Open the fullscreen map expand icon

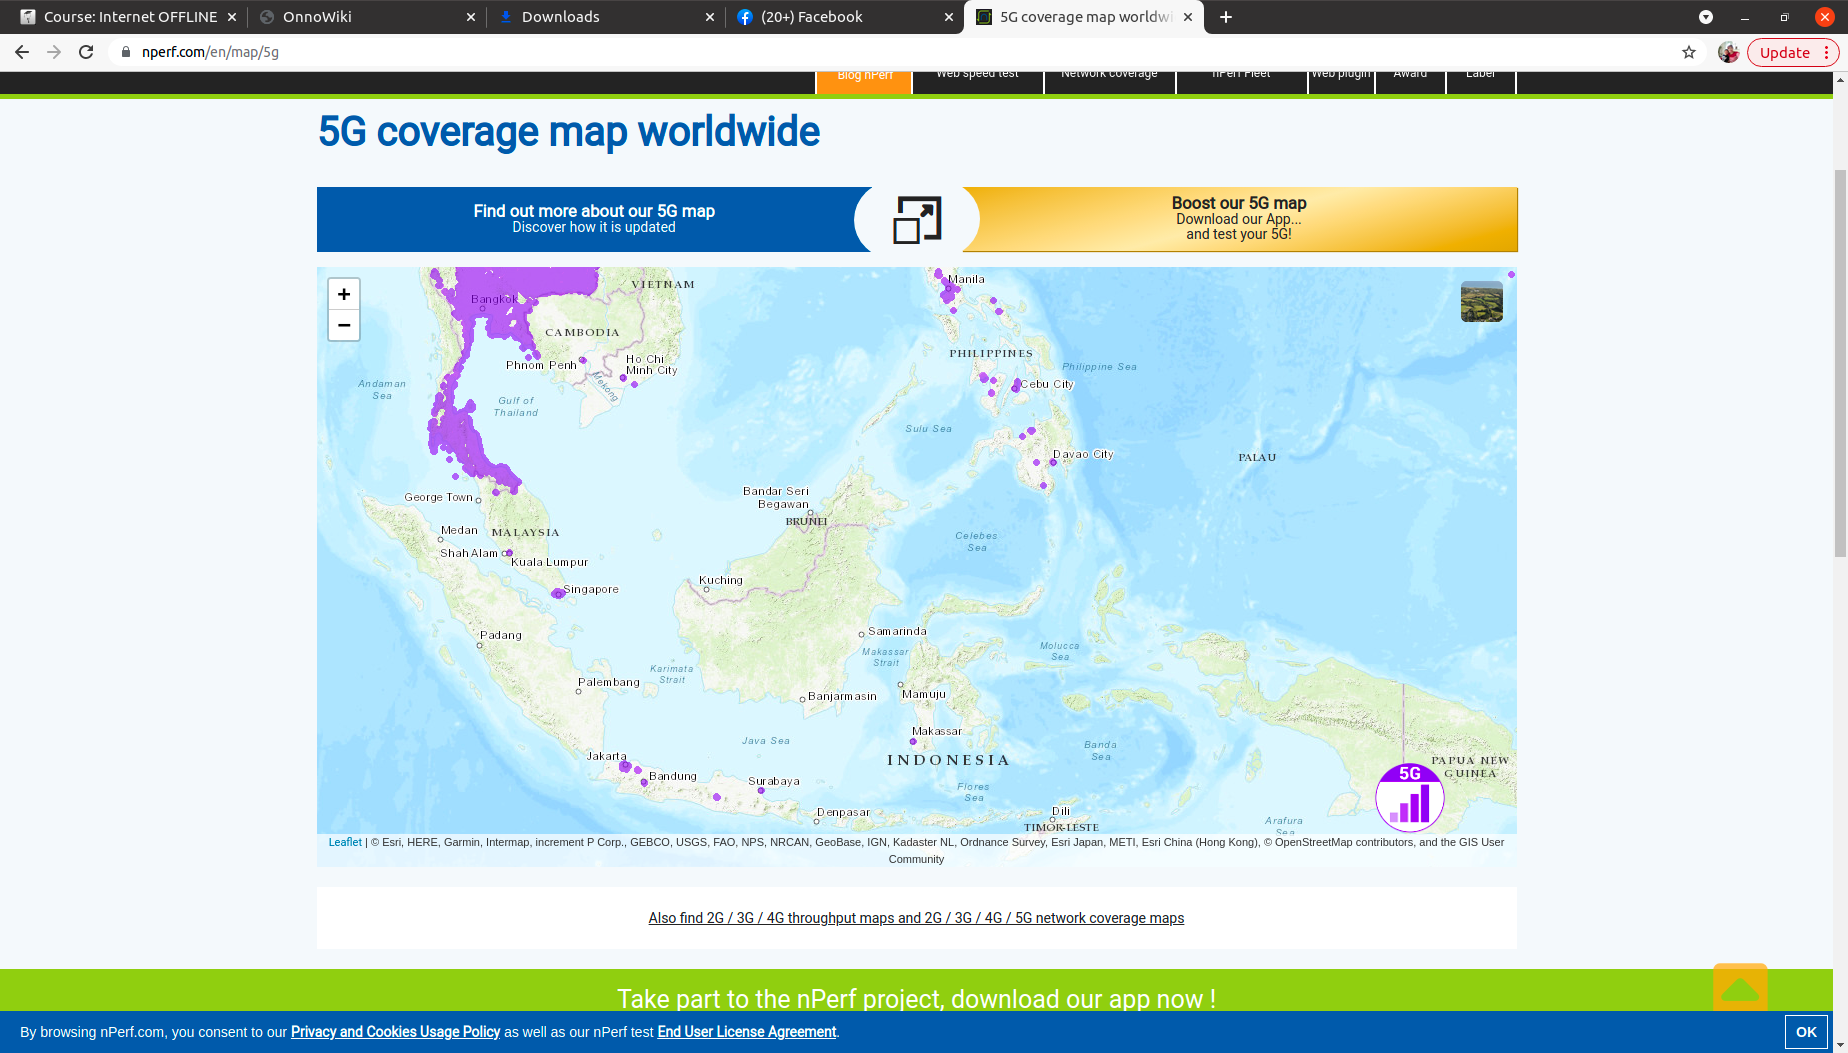coord(916,220)
